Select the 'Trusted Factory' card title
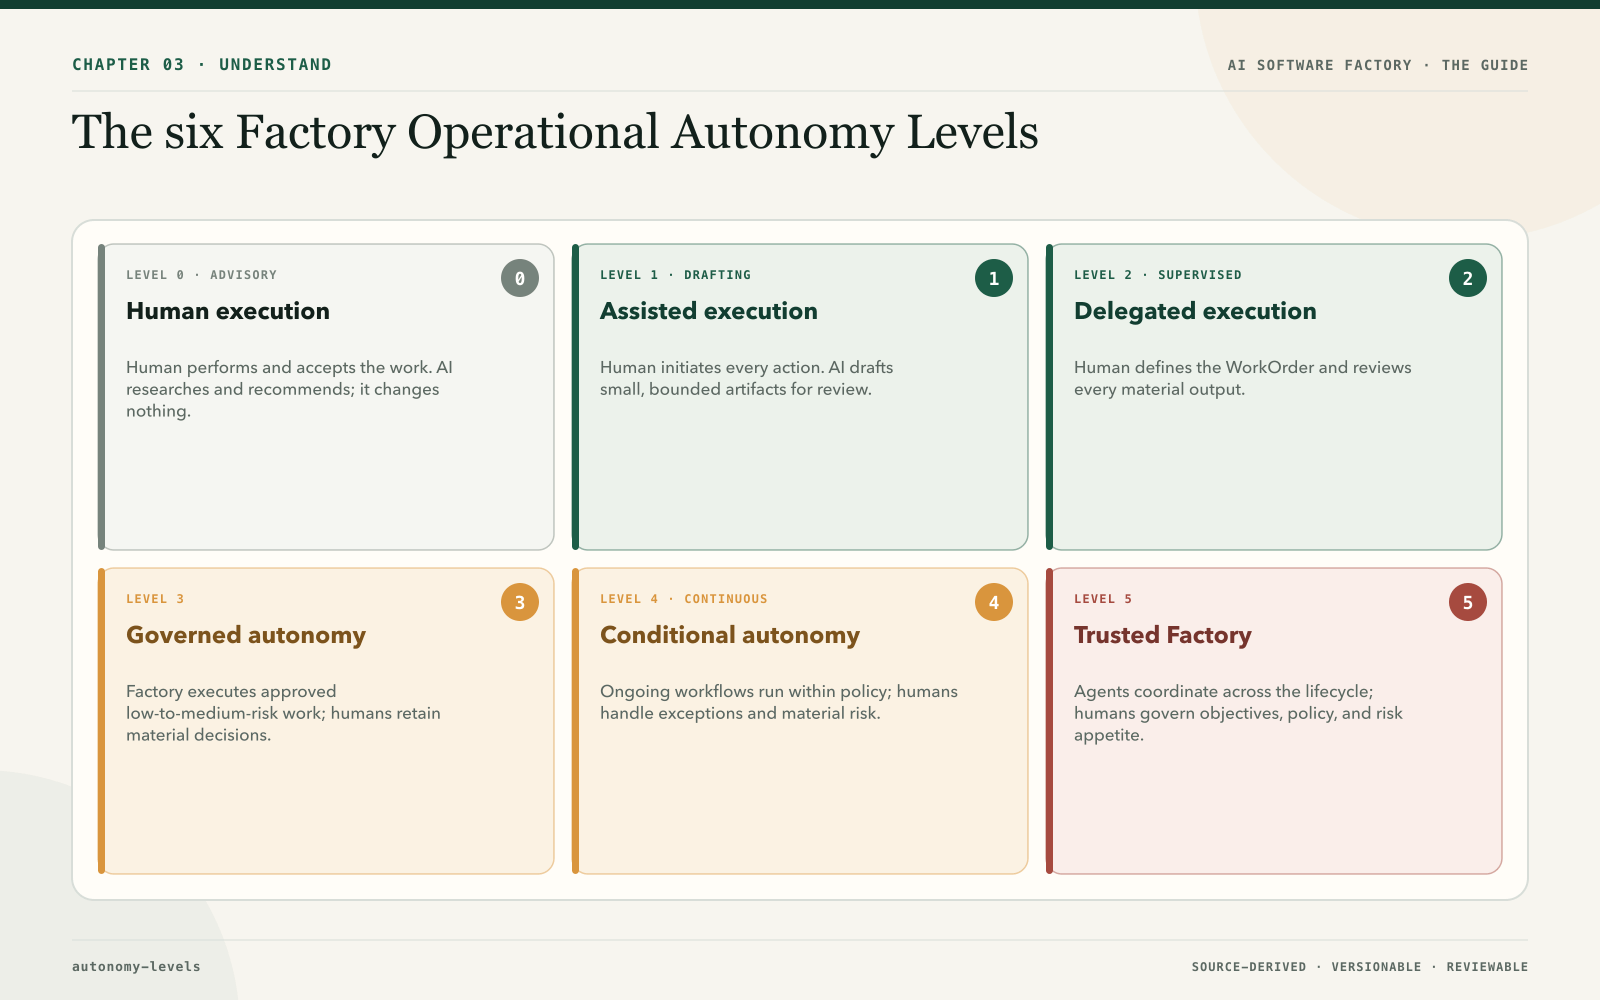Screen dimensions: 1600x1000 click(1163, 635)
